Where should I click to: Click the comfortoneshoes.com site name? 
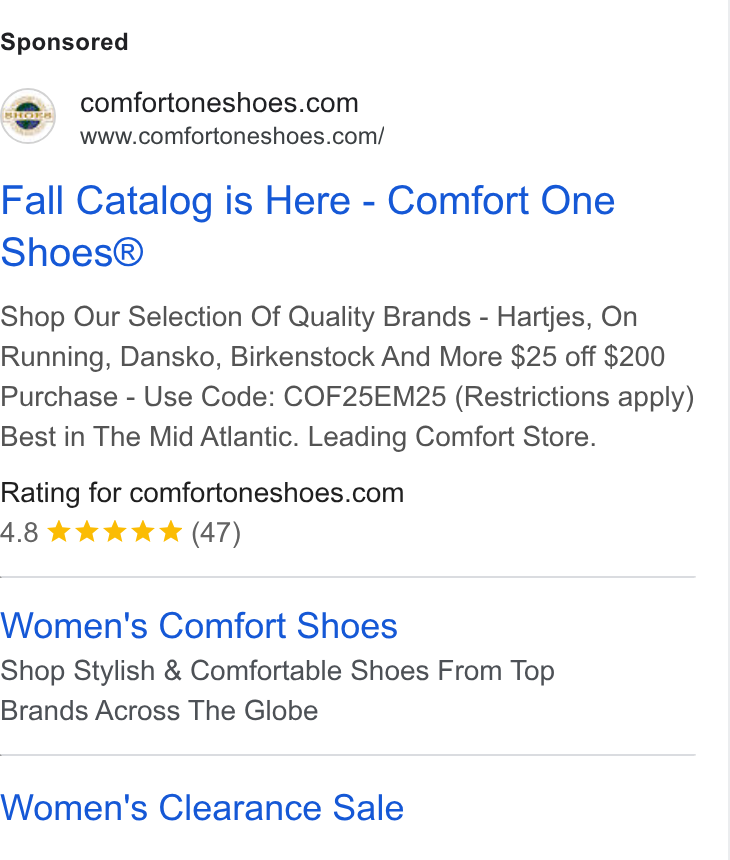pyautogui.click(x=219, y=103)
